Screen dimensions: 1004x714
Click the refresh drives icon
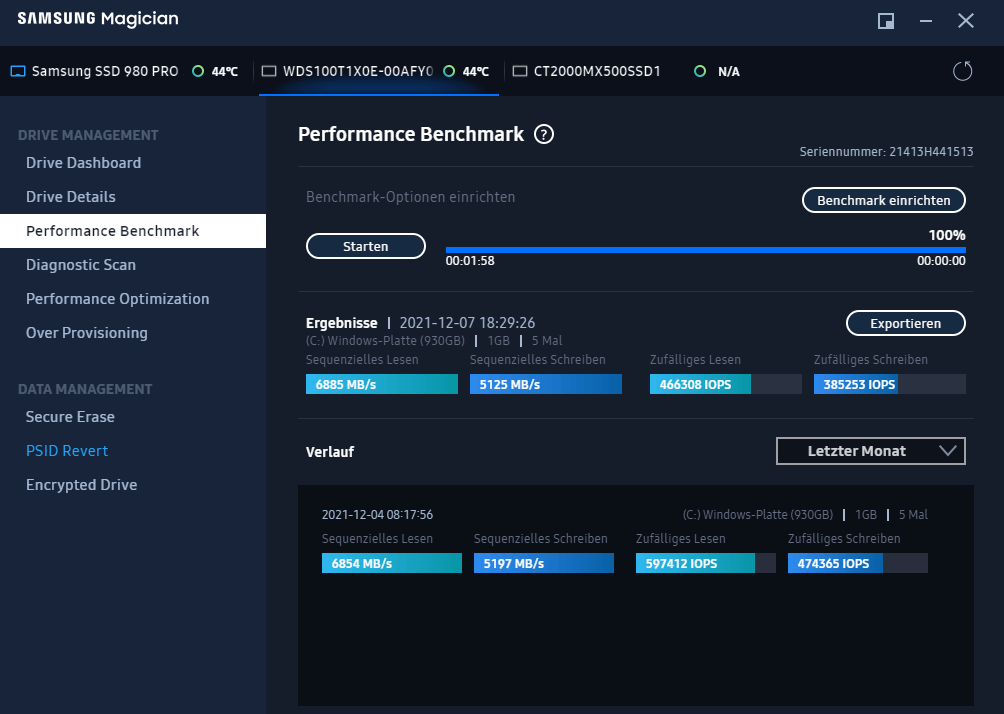click(962, 71)
